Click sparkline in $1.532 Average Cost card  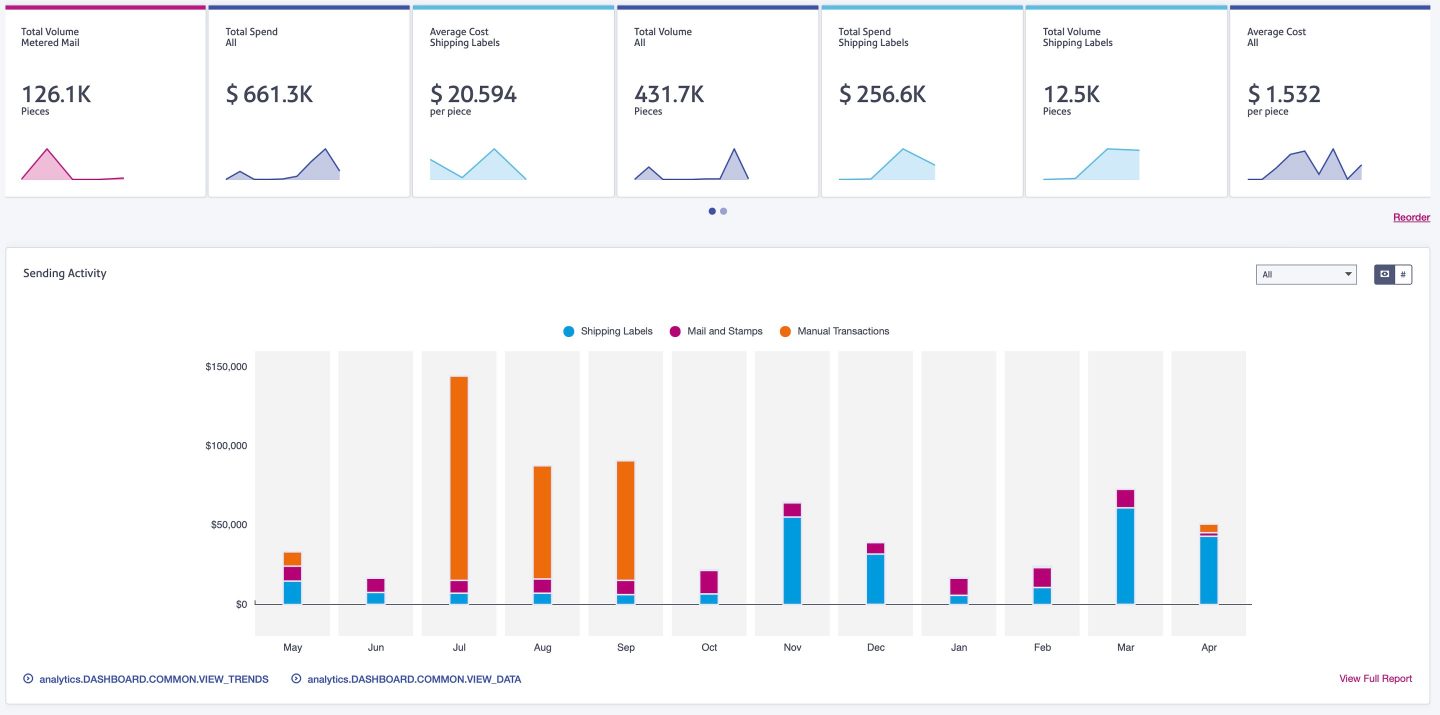click(x=1305, y=165)
